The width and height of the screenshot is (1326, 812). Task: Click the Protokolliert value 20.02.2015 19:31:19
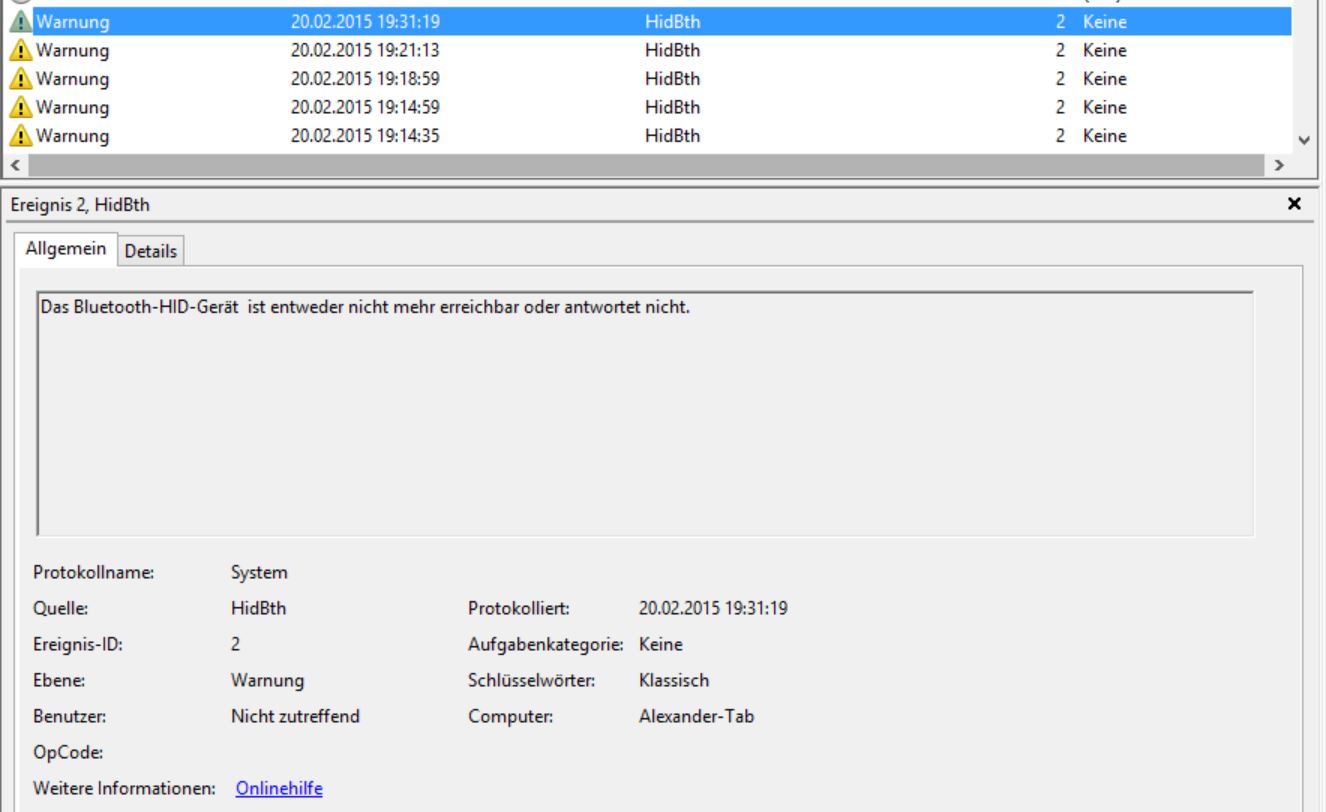pos(713,608)
